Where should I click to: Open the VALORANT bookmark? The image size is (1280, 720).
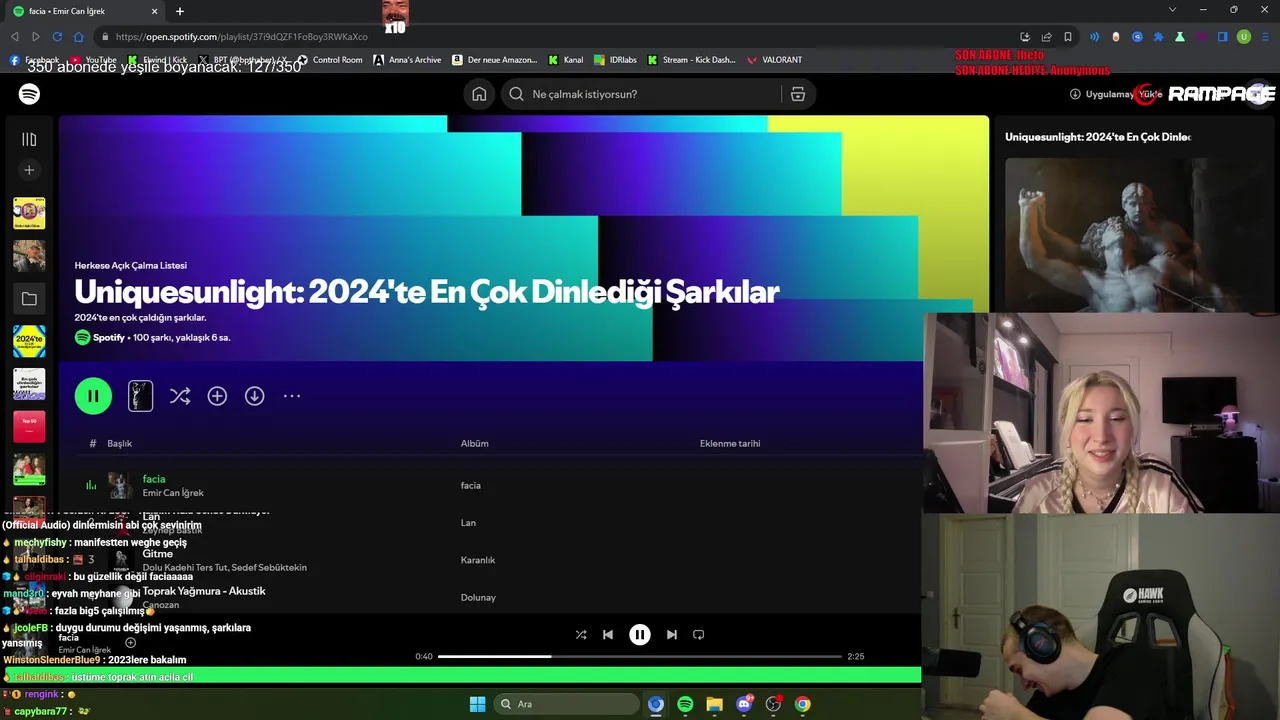tap(773, 60)
